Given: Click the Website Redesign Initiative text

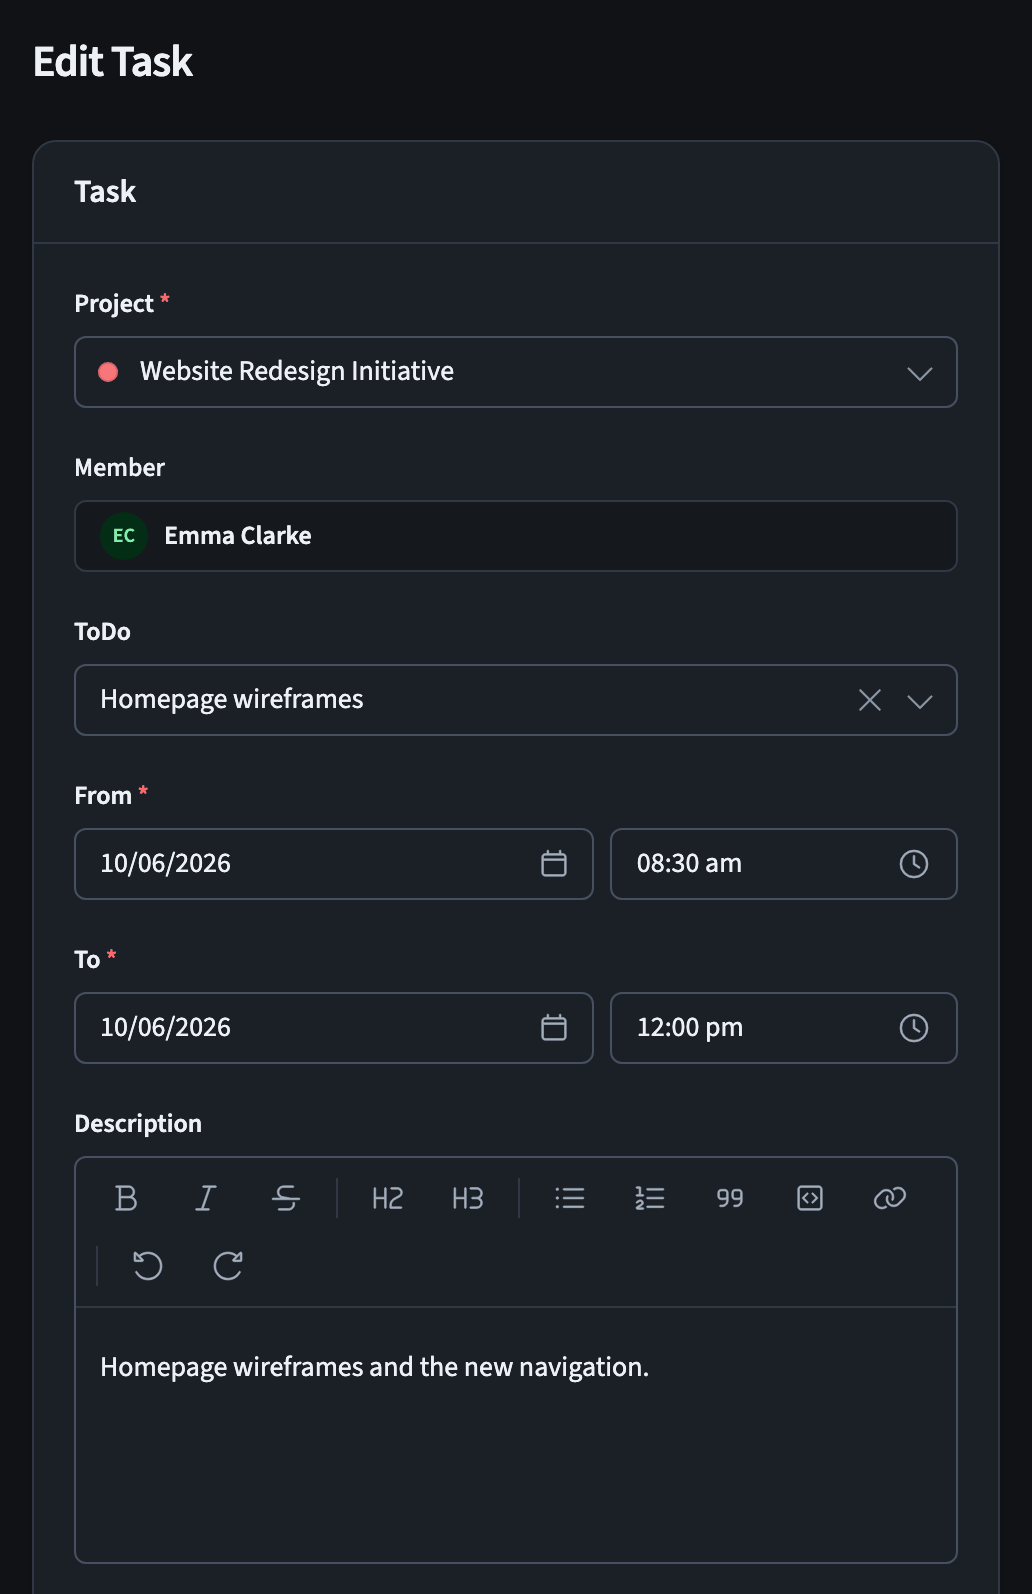Looking at the screenshot, I should 297,371.
